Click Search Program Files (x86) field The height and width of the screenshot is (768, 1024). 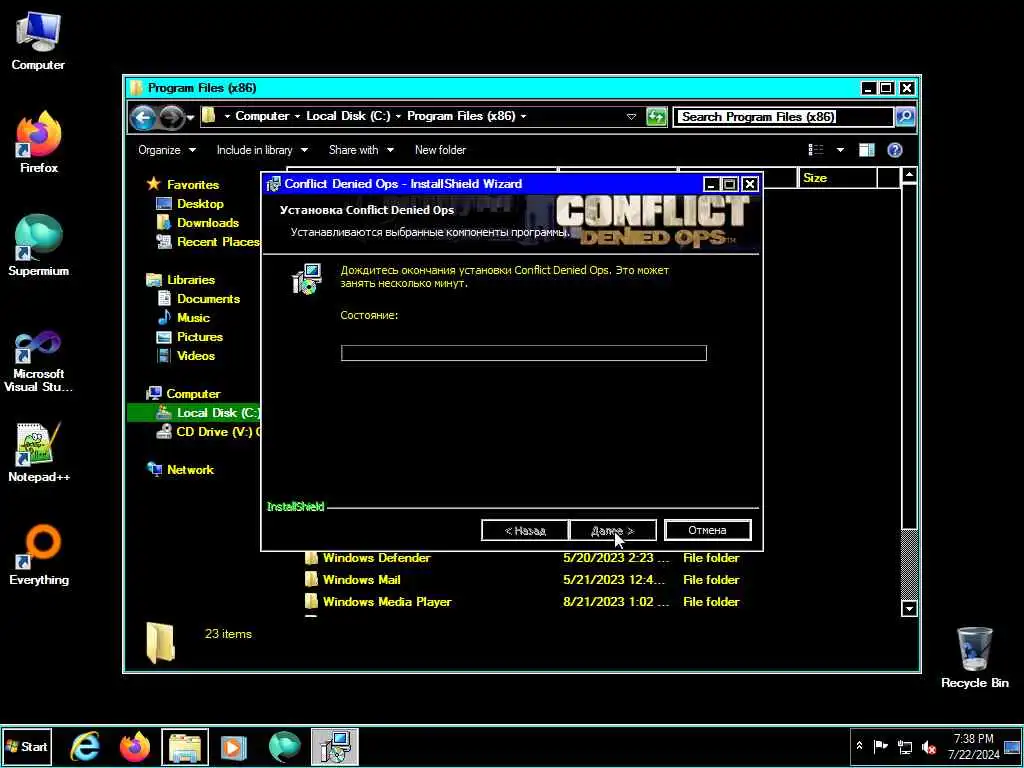click(x=783, y=117)
